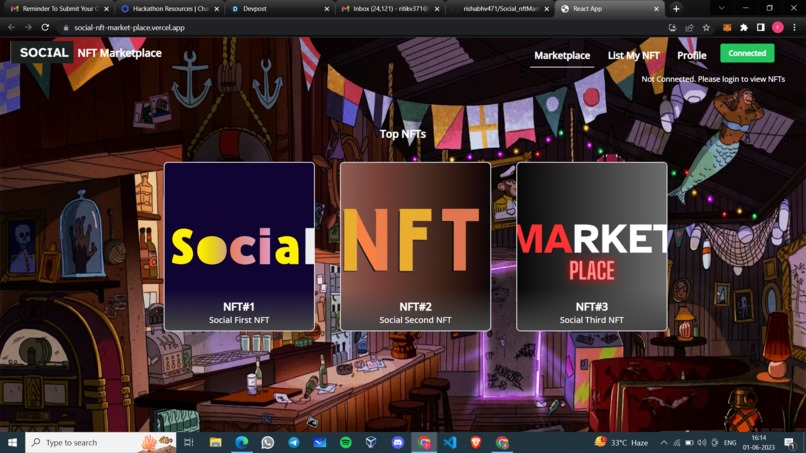Open the MetaMask fox extension

tap(727, 28)
